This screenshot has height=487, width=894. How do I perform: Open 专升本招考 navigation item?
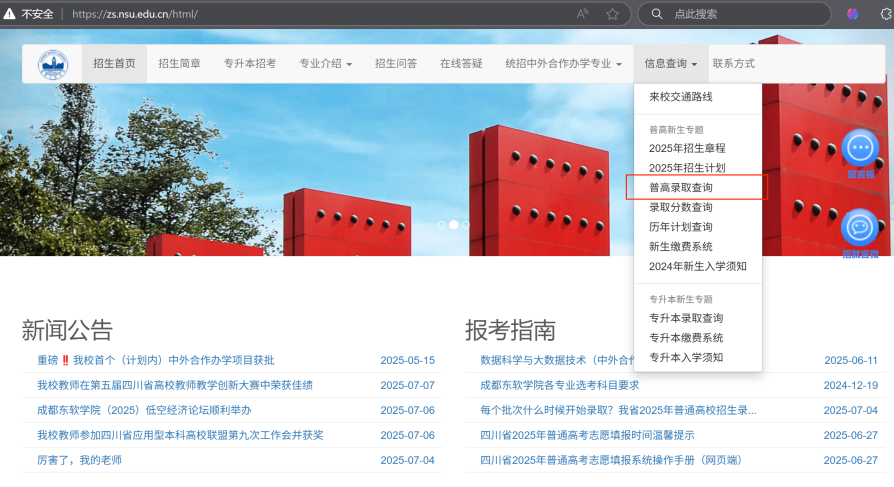click(x=250, y=64)
